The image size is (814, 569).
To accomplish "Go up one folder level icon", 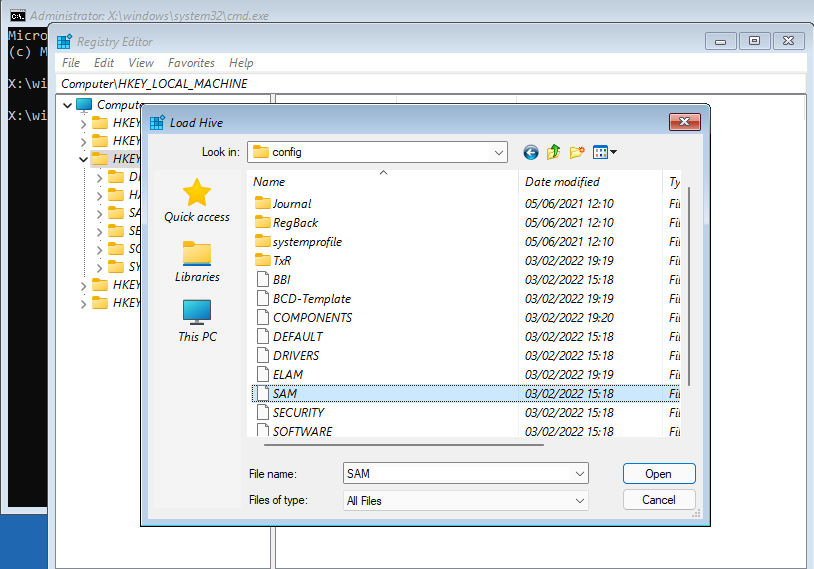I will click(x=553, y=152).
